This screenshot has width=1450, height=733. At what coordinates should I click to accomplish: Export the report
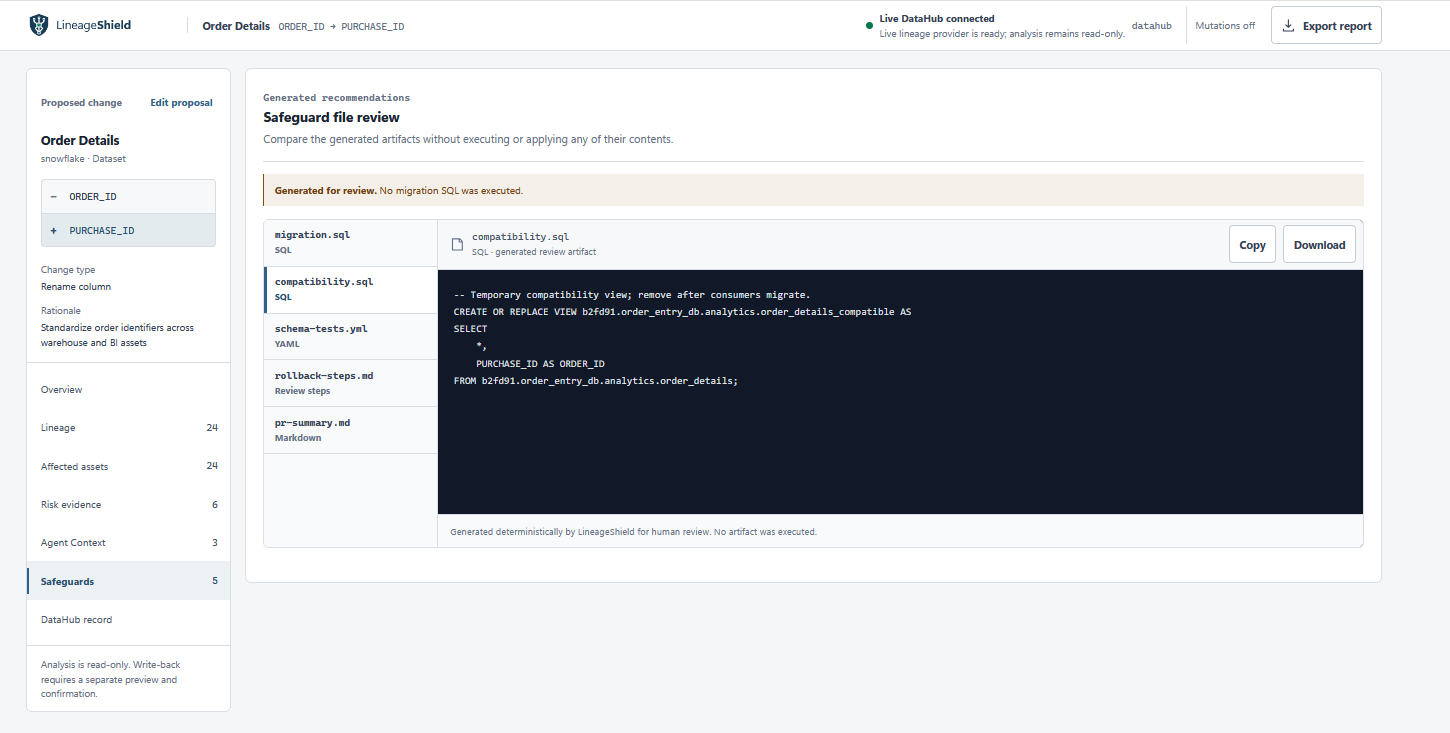(x=1326, y=26)
